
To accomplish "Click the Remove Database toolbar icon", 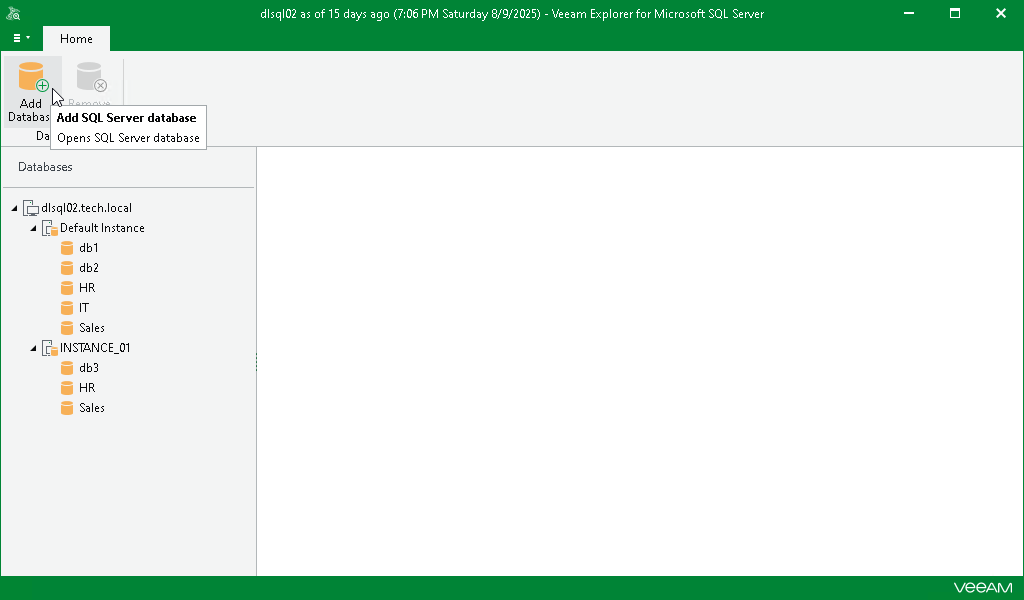I will [x=89, y=78].
